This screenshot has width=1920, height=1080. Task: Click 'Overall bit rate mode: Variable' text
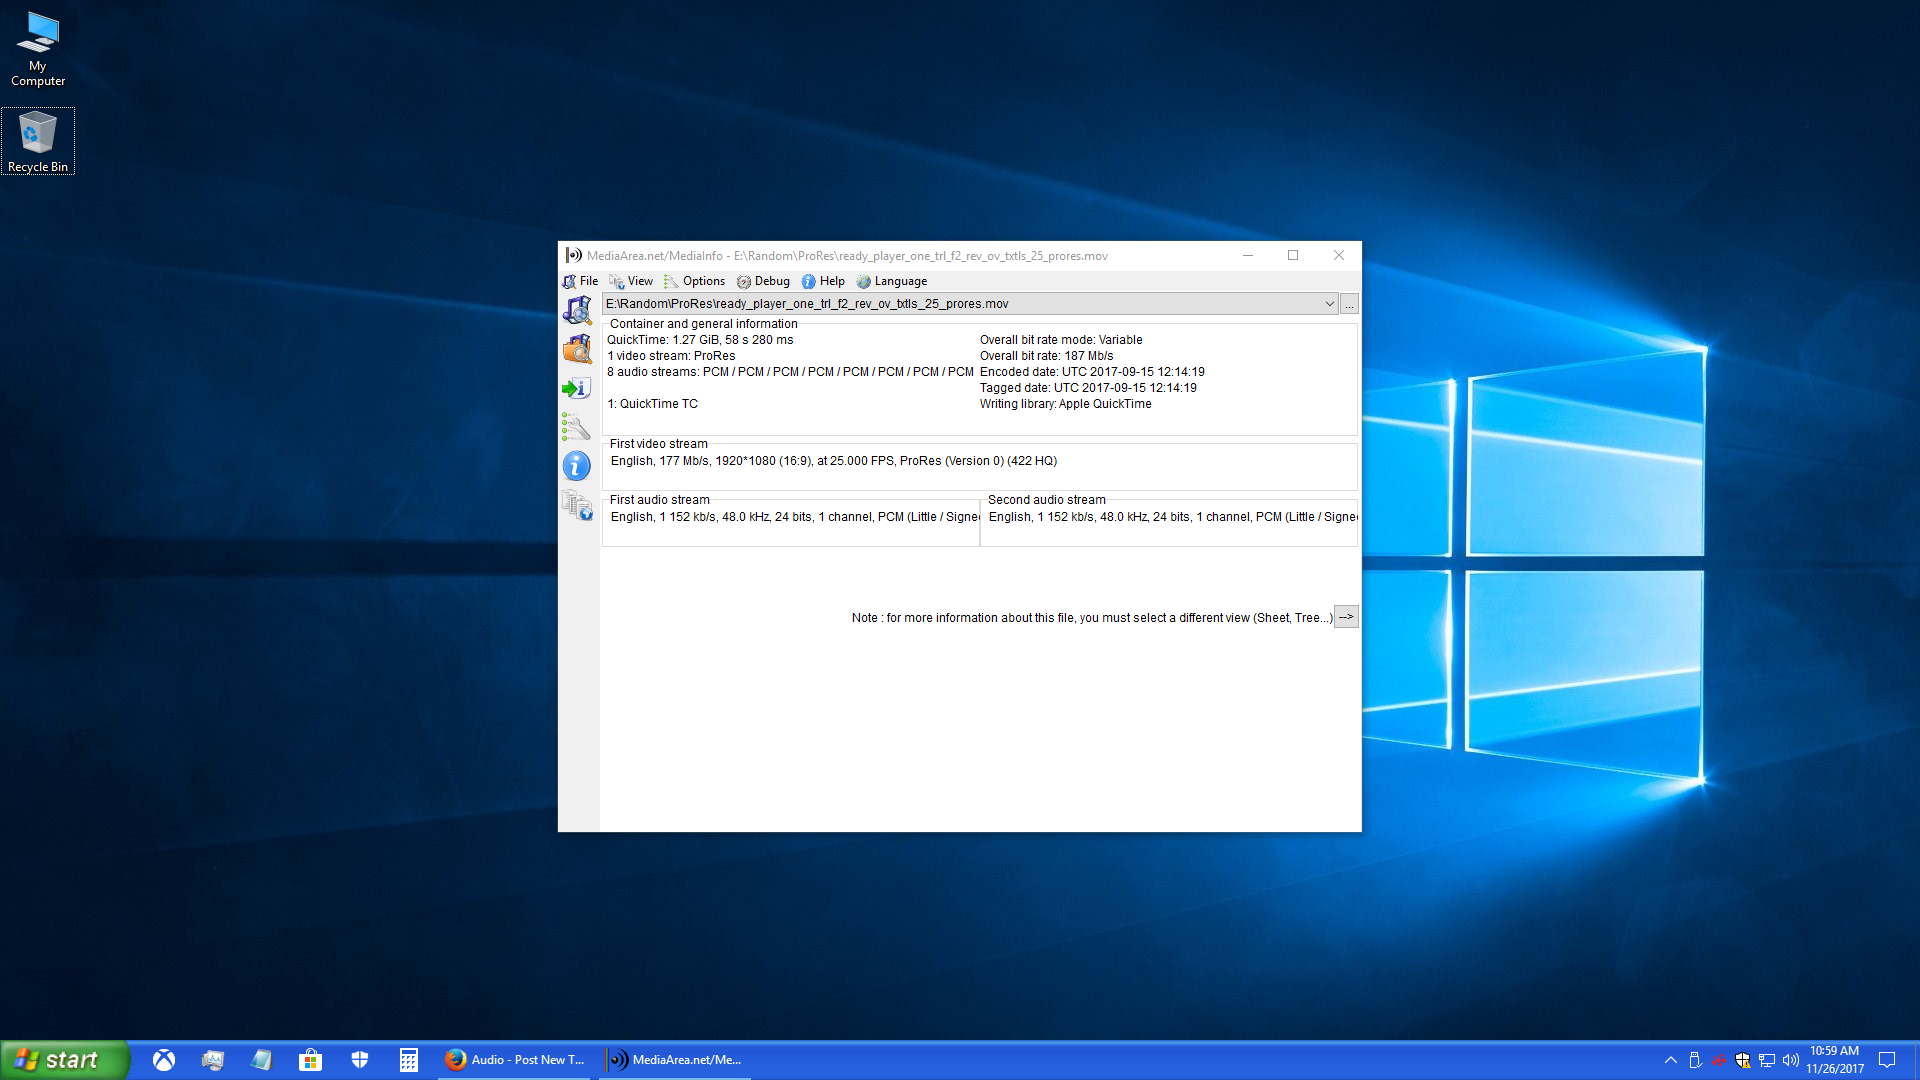[x=1061, y=340]
